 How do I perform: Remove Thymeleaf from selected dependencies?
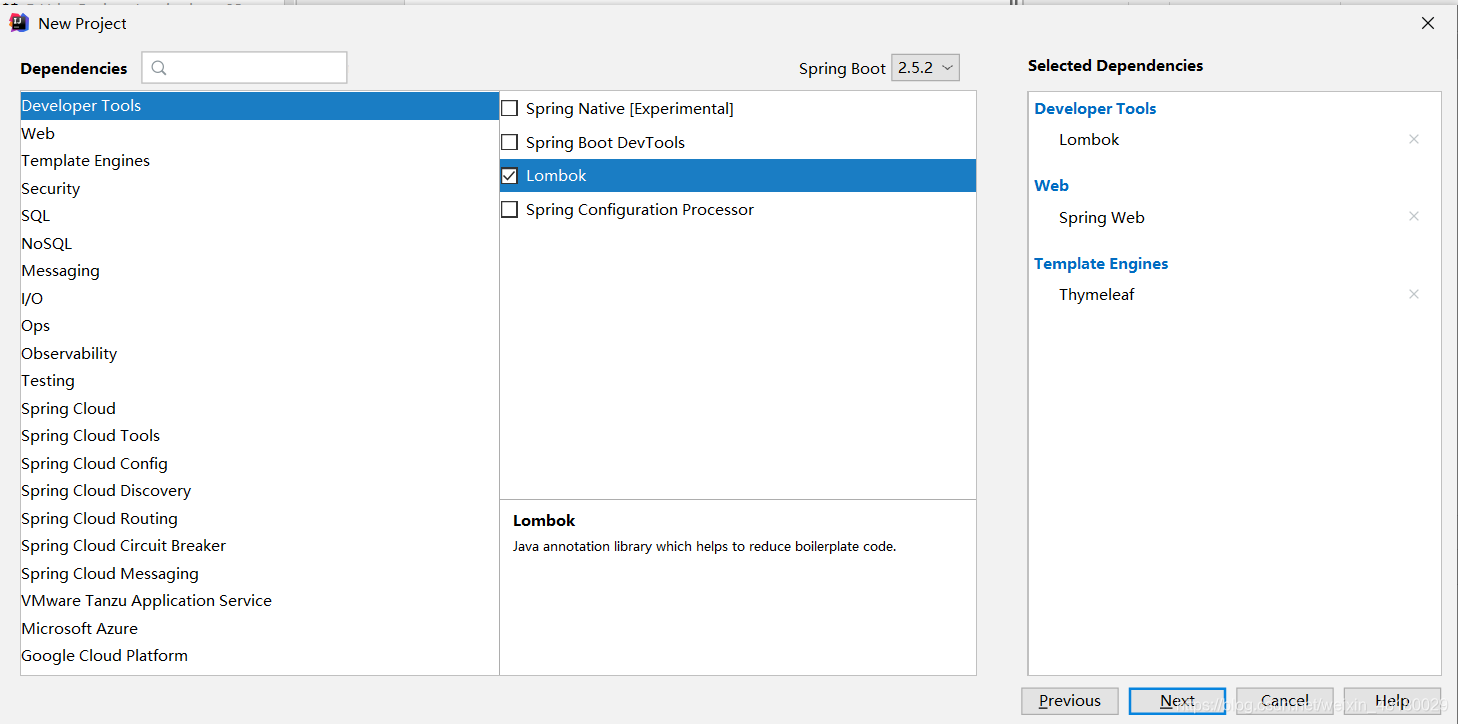coord(1414,294)
